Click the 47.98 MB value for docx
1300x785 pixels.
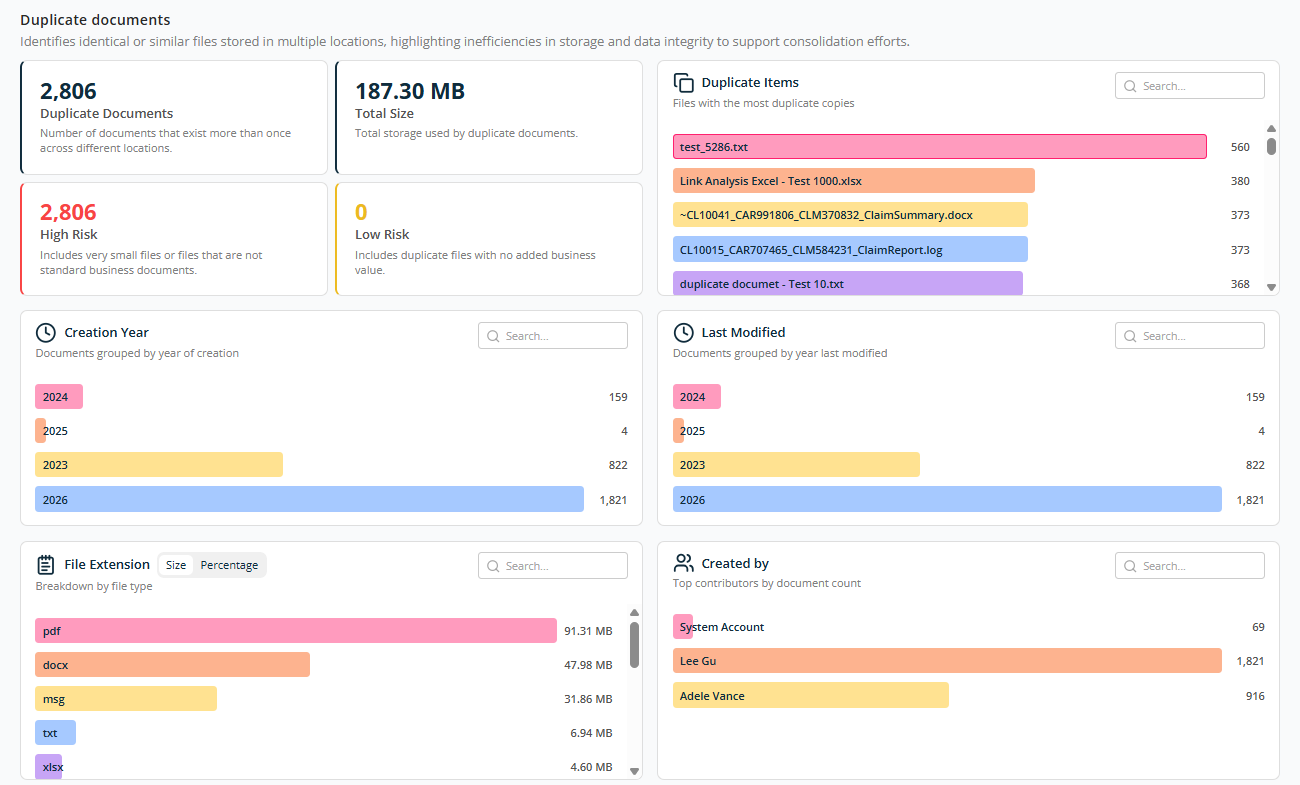pyautogui.click(x=588, y=665)
